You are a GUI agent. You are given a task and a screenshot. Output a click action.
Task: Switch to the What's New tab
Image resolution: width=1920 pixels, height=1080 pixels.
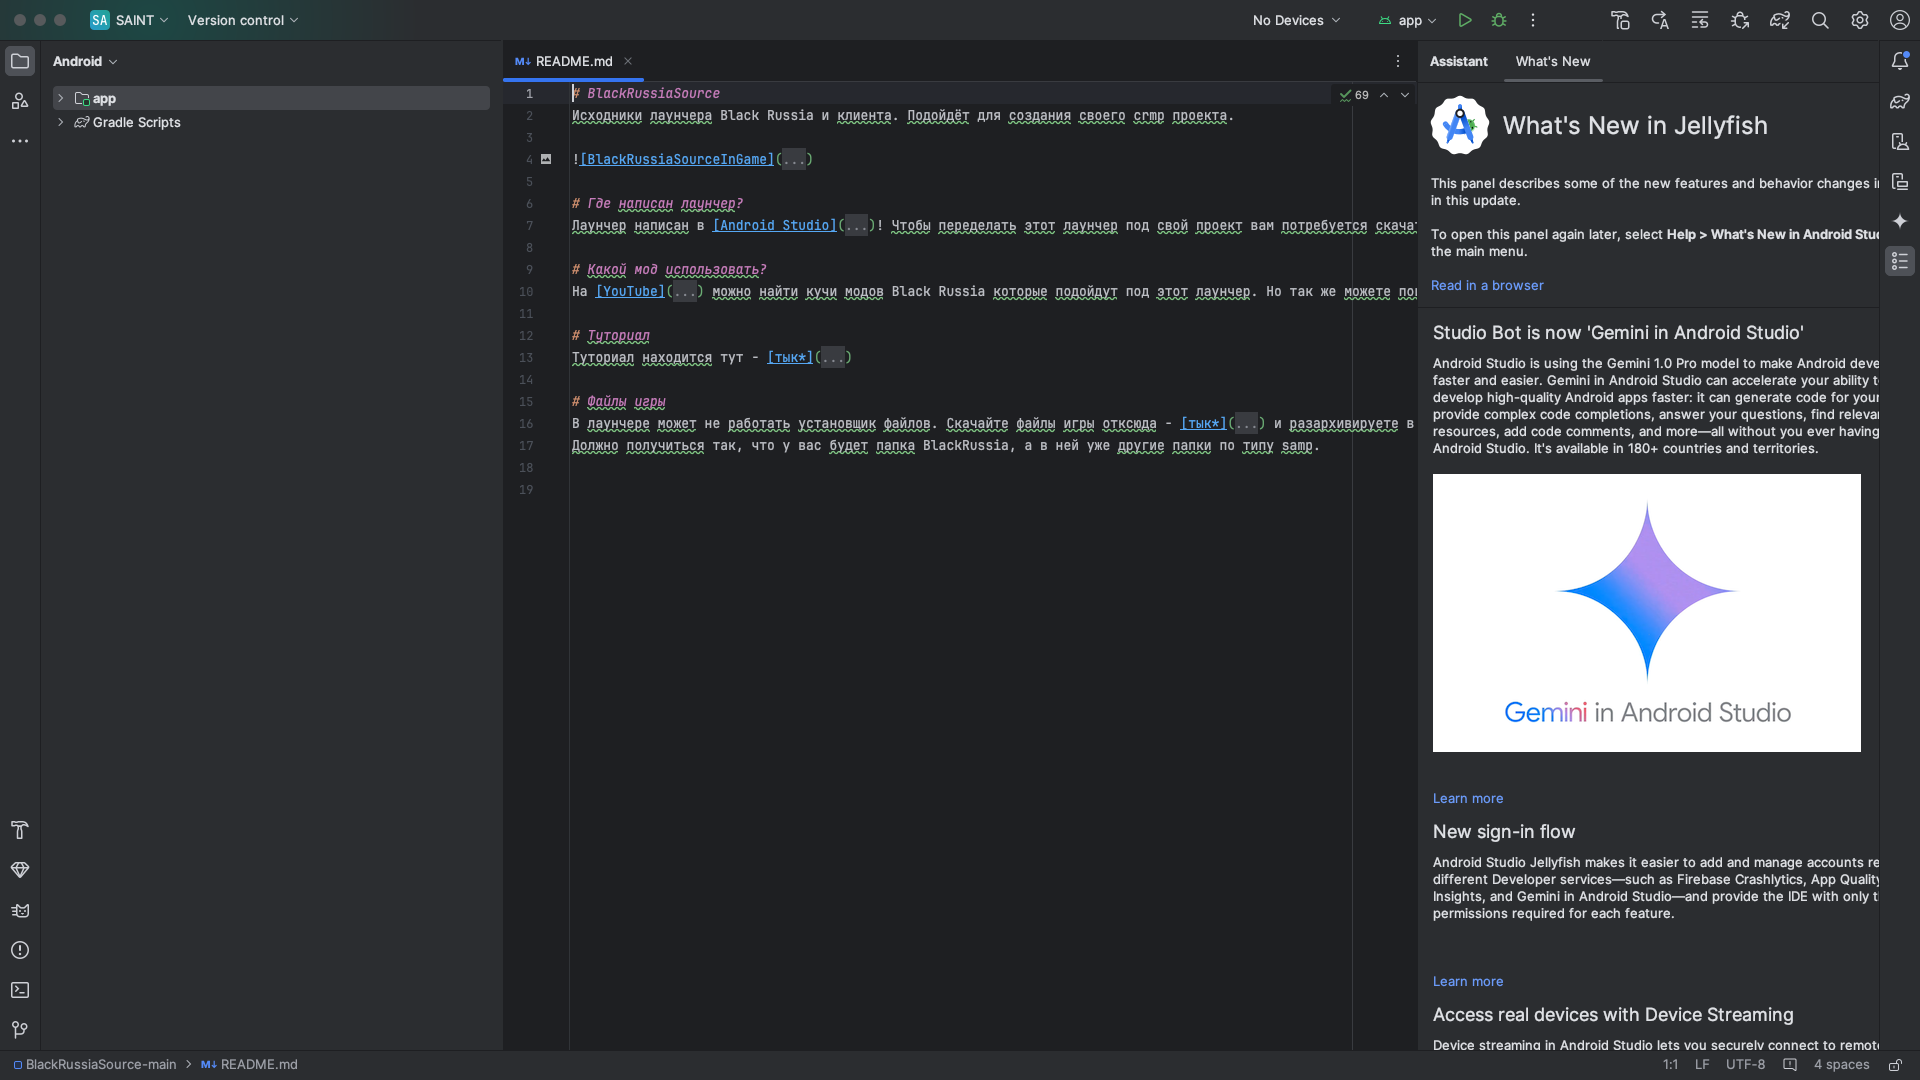point(1552,61)
